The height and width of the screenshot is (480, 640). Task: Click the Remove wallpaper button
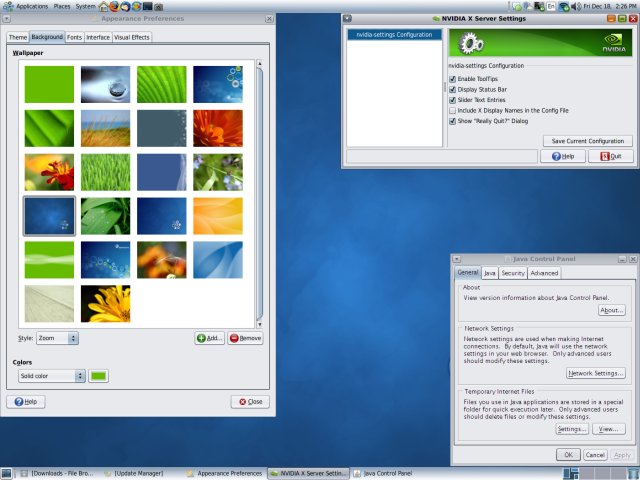tap(245, 338)
